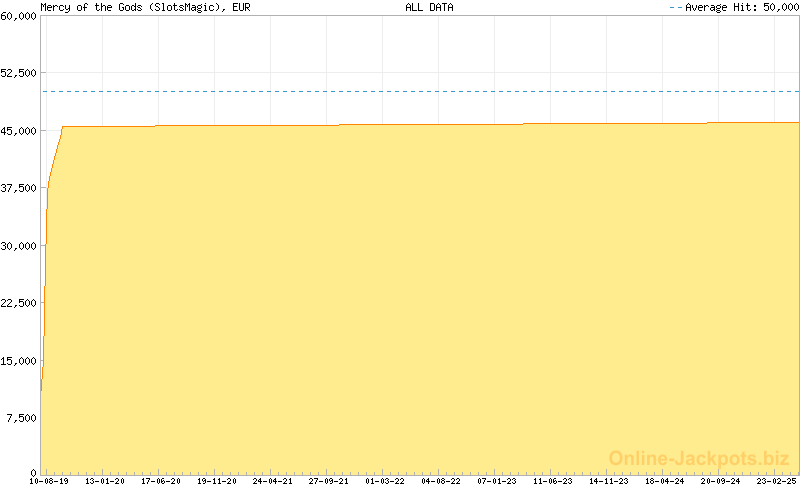Click the 23-02-25 final date label

pos(777,481)
